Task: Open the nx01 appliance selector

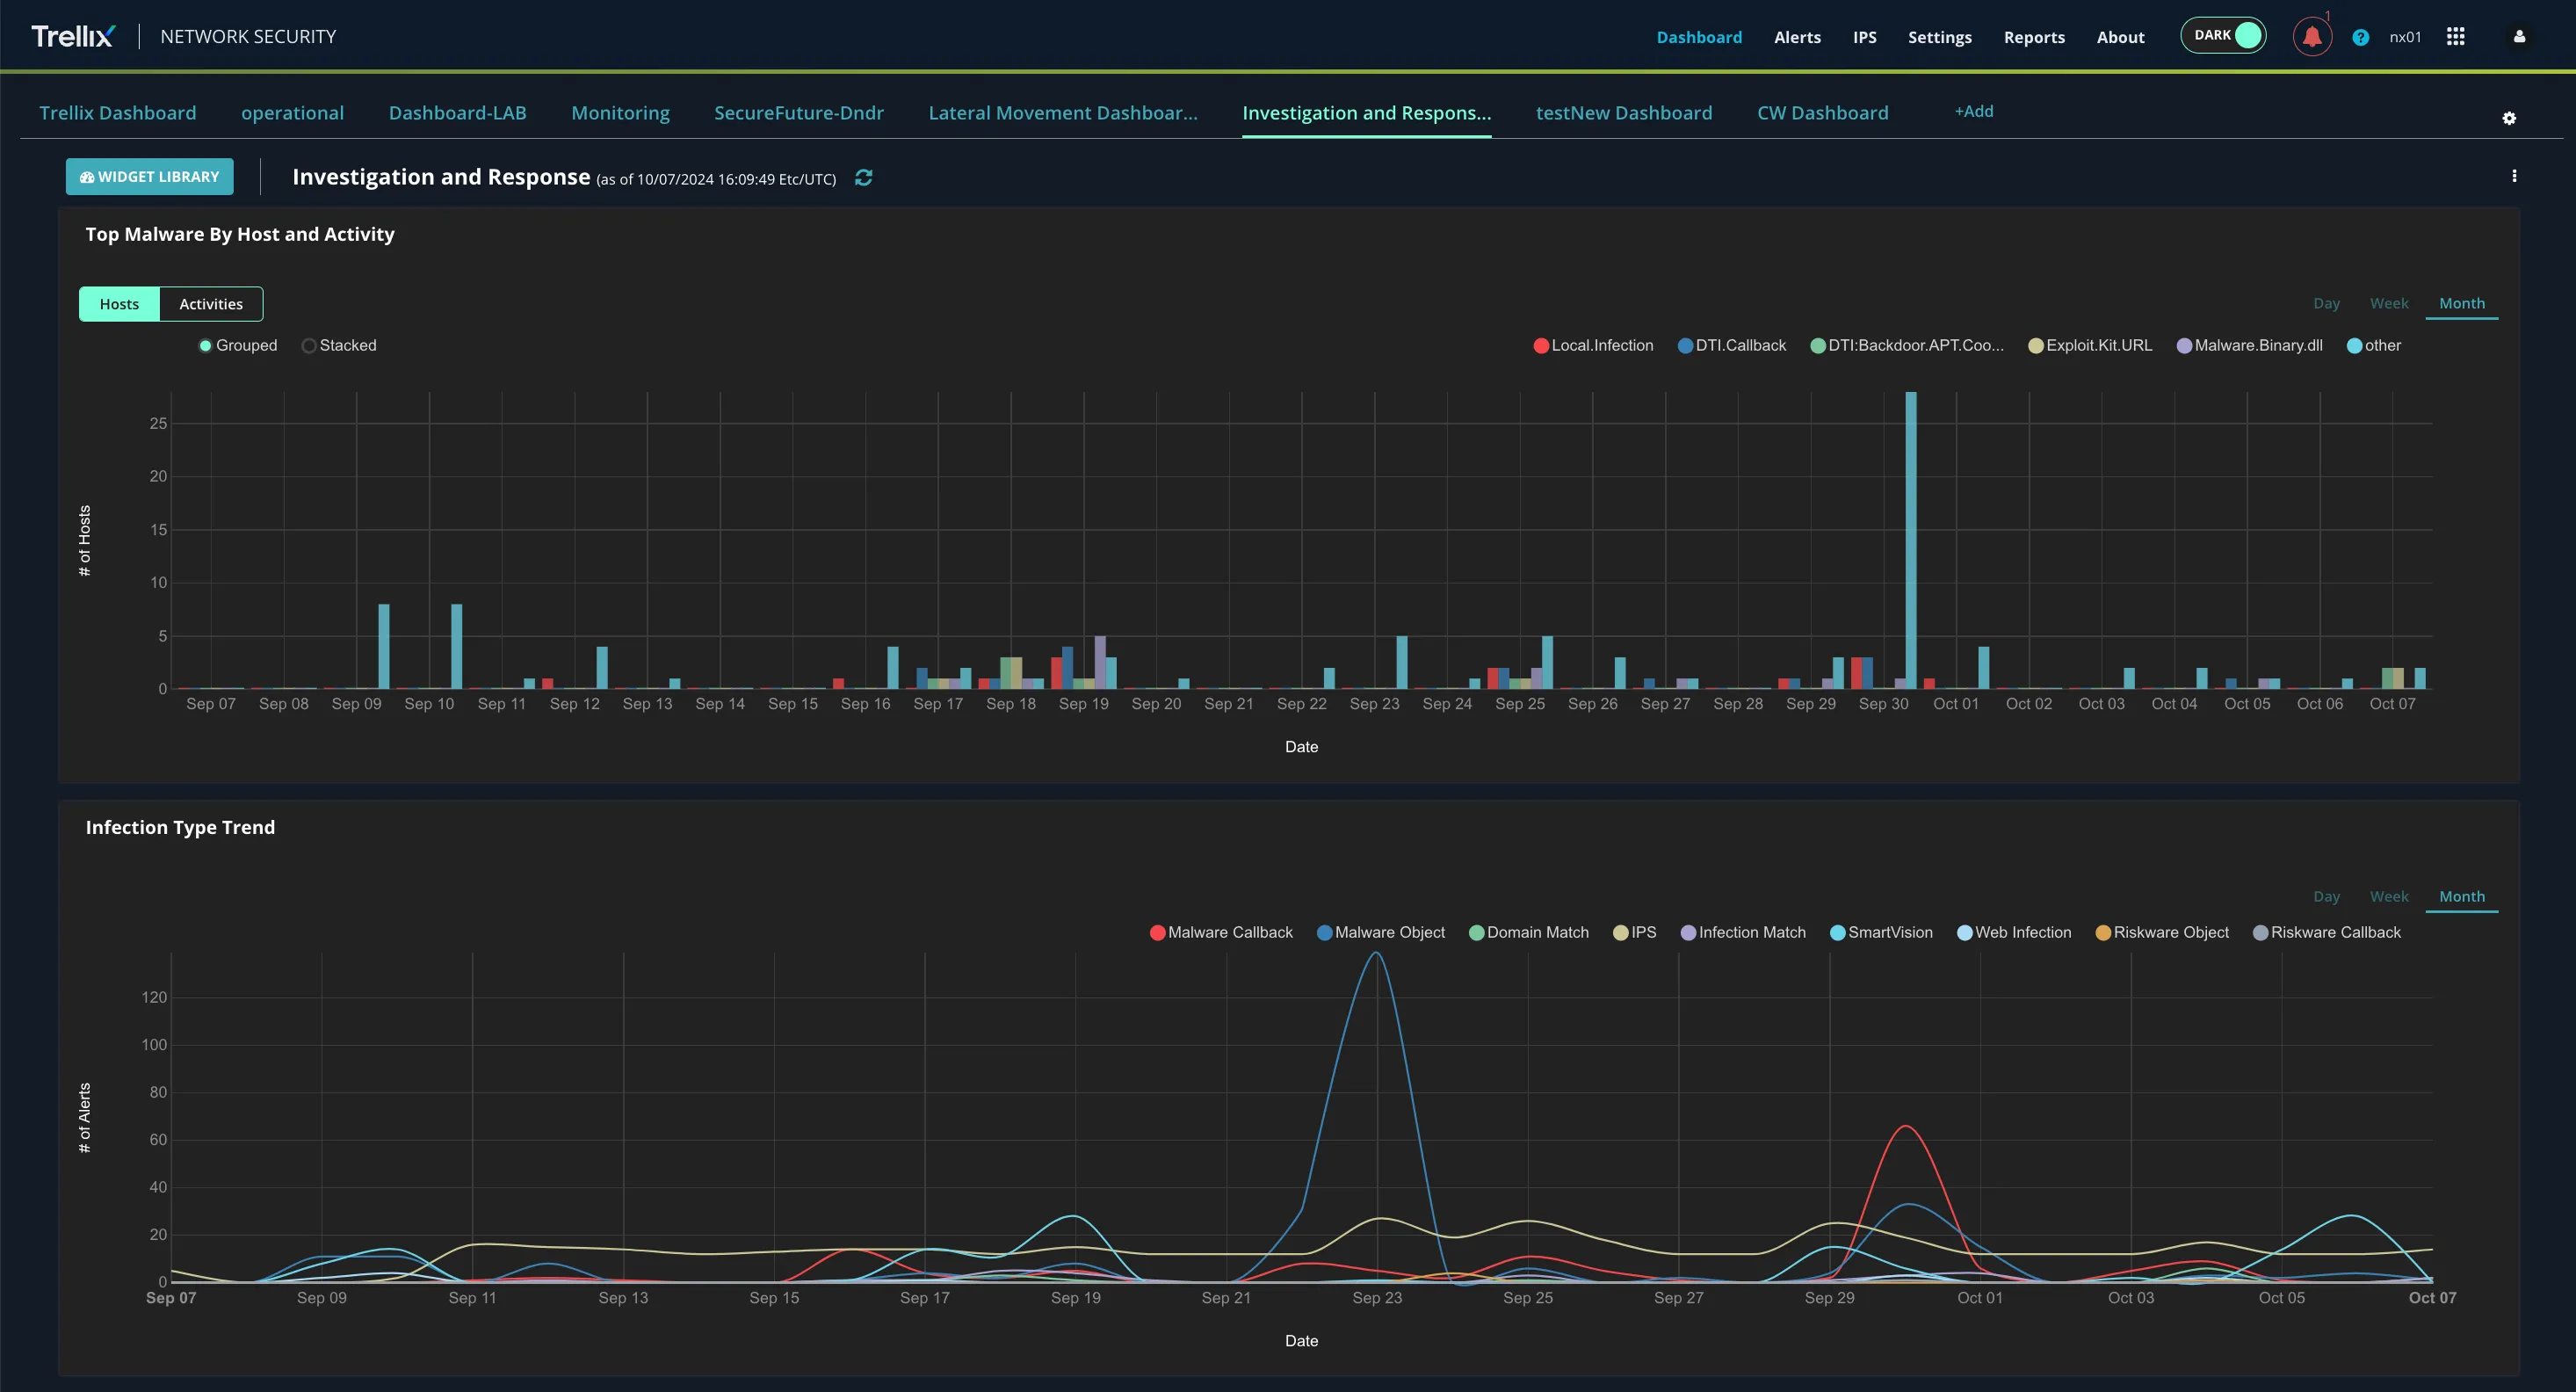Action: pyautogui.click(x=2404, y=37)
